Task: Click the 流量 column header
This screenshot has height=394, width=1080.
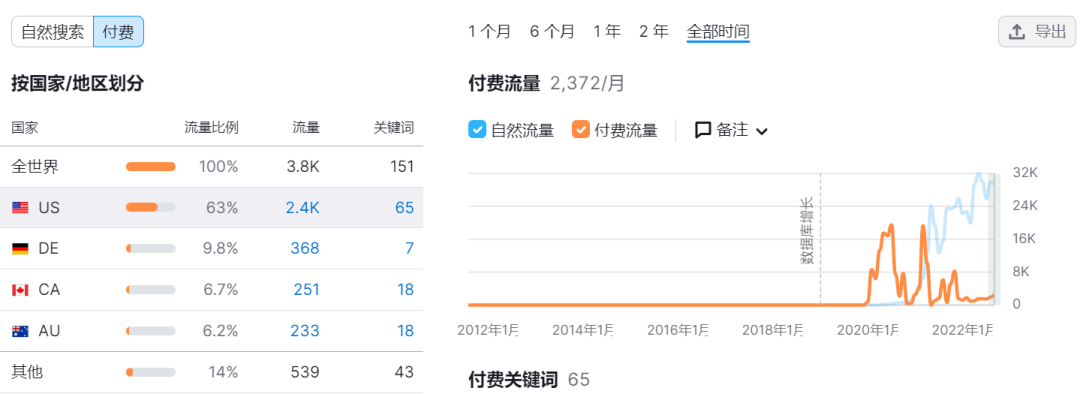Action: tap(306, 128)
